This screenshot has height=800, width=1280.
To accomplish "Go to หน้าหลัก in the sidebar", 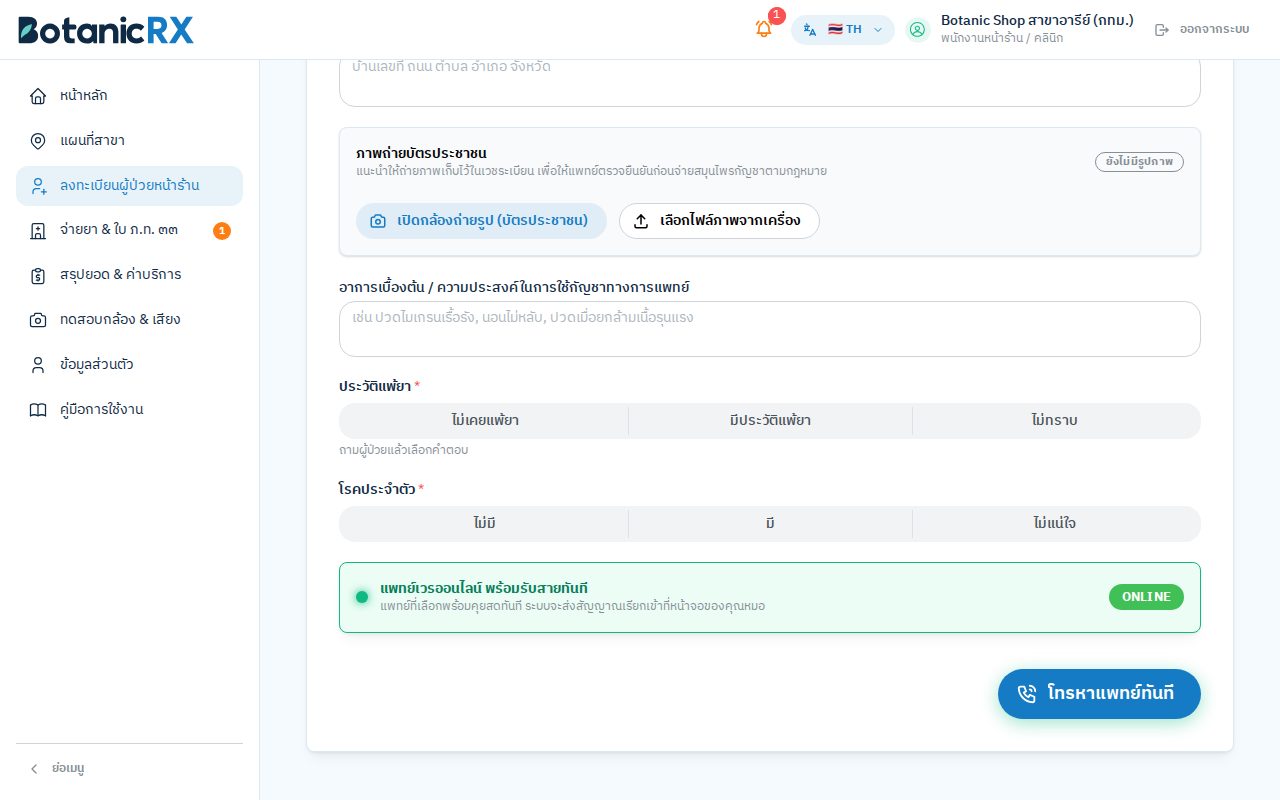I will pyautogui.click(x=129, y=96).
